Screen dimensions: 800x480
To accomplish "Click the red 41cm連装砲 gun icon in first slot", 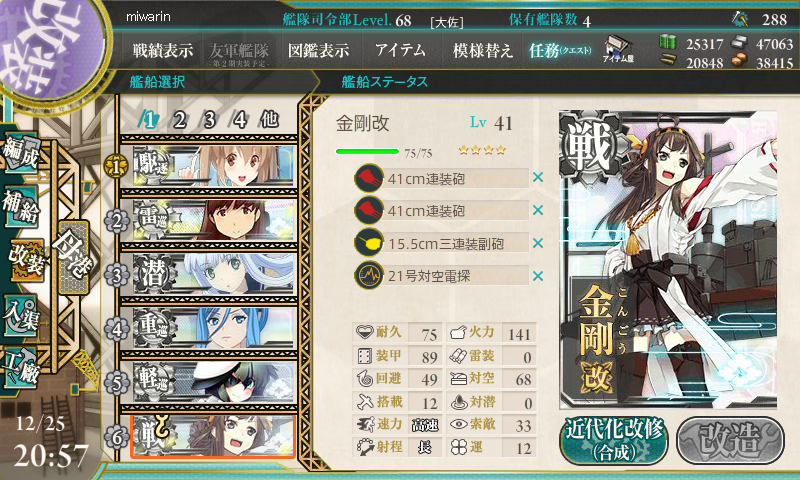I will 369,179.
